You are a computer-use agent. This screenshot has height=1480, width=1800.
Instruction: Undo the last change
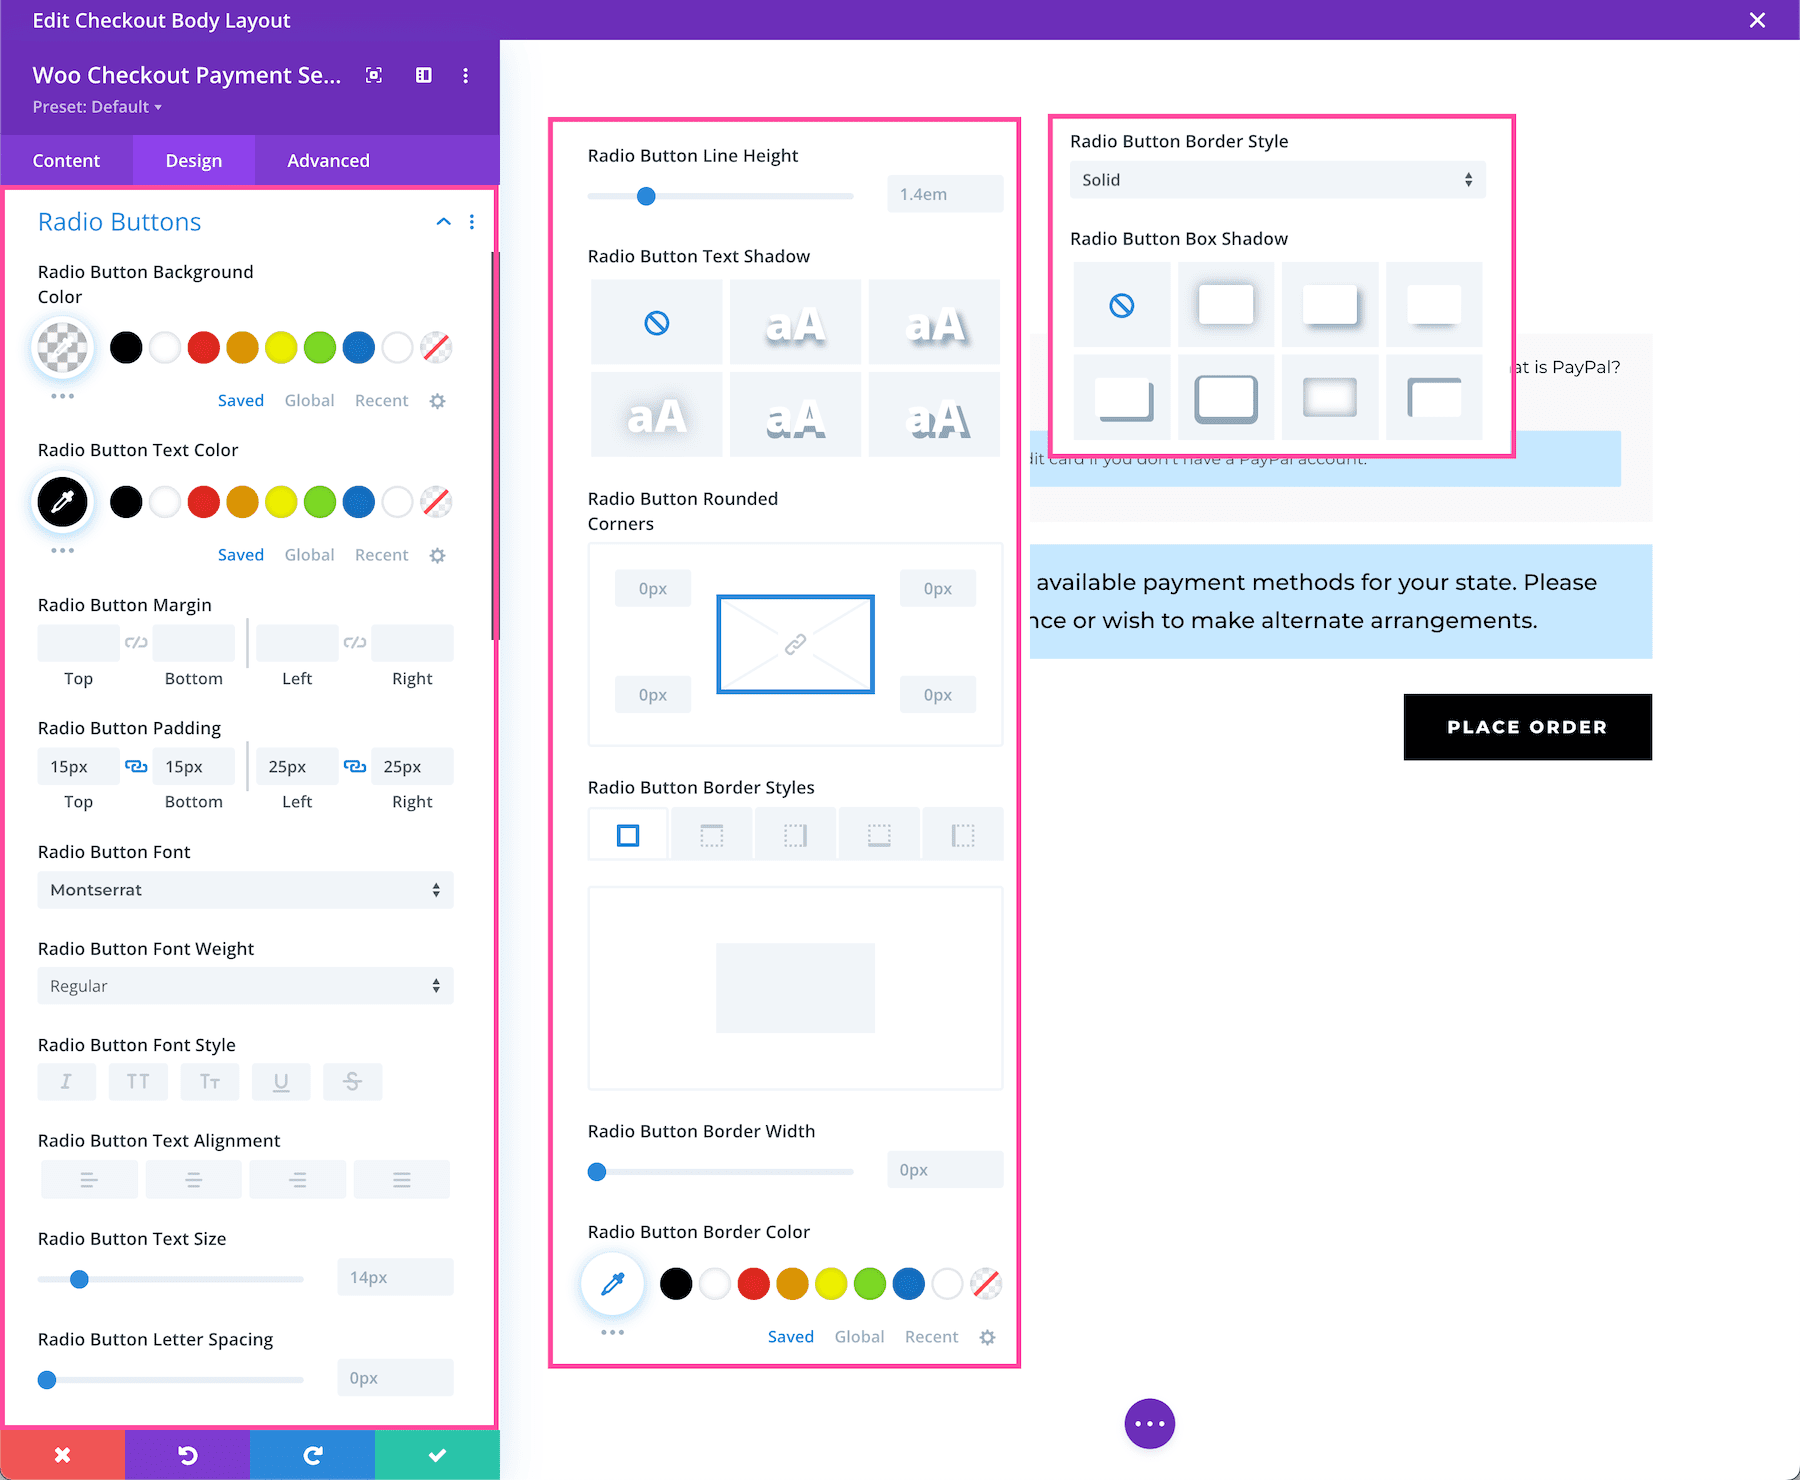(187, 1455)
